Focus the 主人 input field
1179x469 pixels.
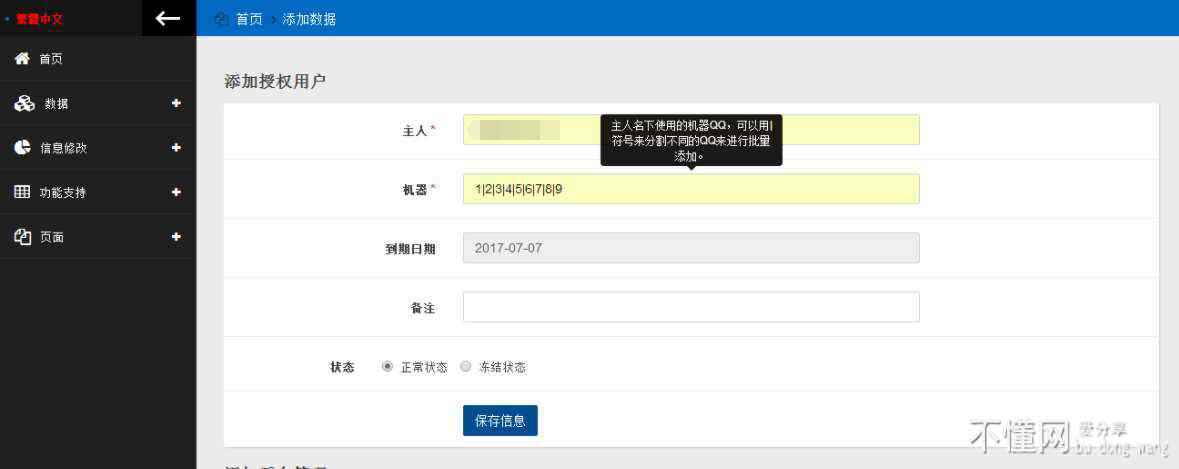click(x=691, y=129)
